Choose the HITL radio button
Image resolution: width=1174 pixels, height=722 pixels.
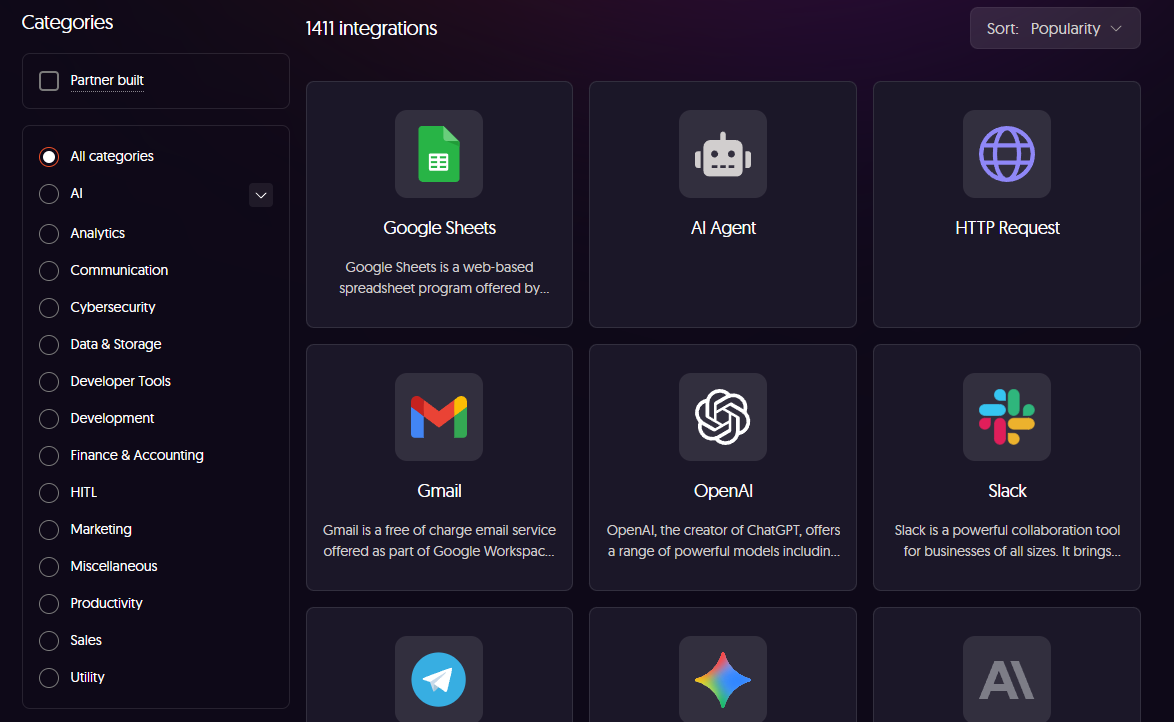(x=49, y=493)
